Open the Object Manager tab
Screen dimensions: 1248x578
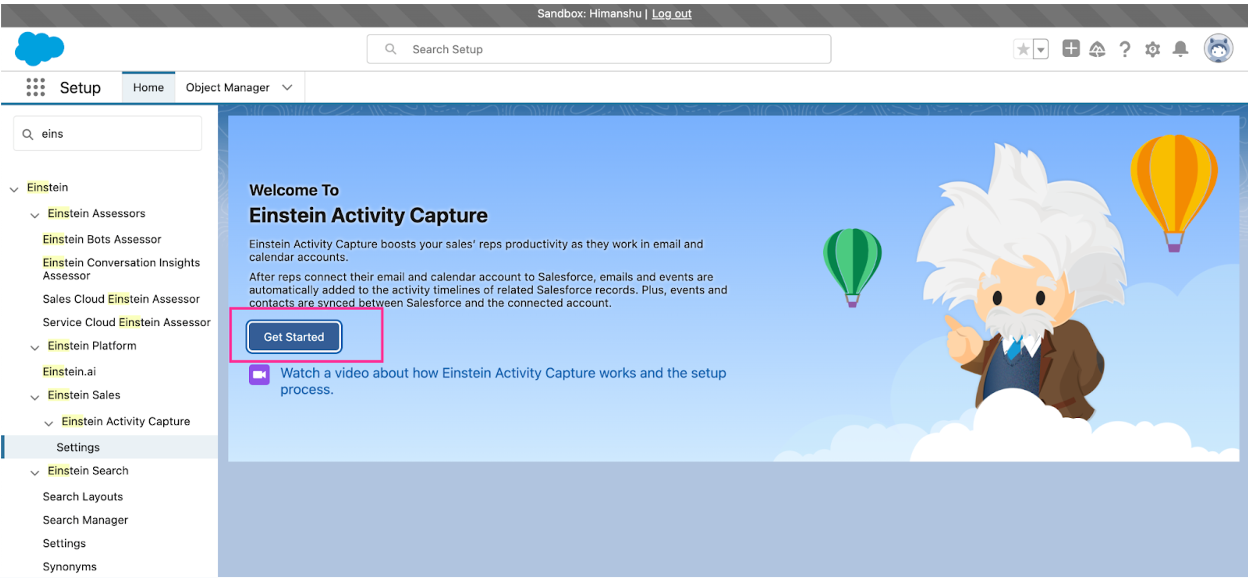228,87
